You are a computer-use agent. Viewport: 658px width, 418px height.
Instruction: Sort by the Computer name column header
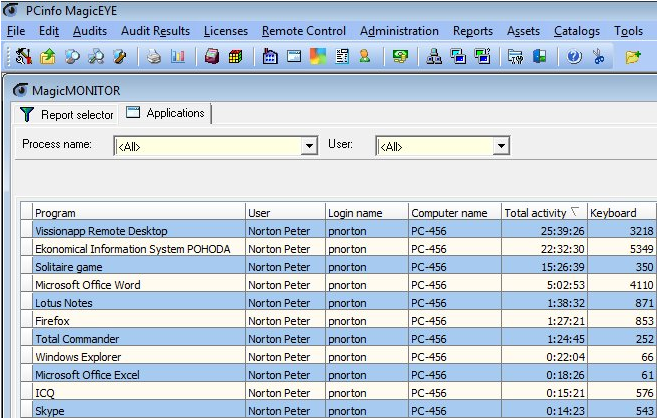pyautogui.click(x=455, y=213)
